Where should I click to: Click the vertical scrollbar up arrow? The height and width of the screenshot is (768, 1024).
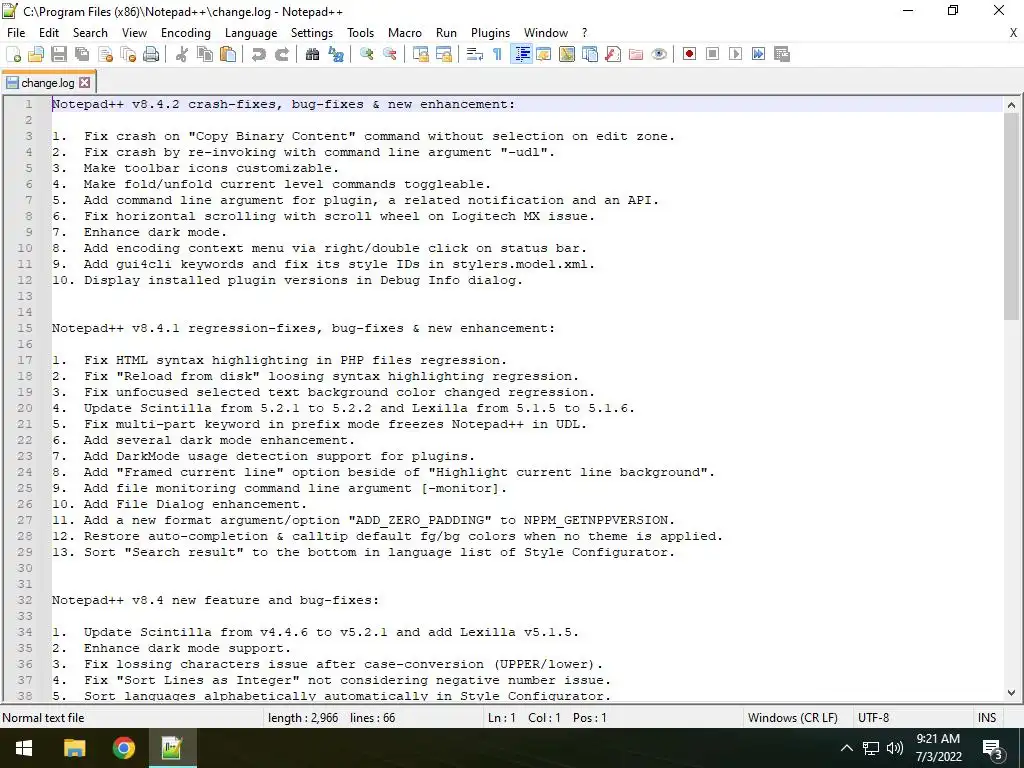coord(1011,104)
